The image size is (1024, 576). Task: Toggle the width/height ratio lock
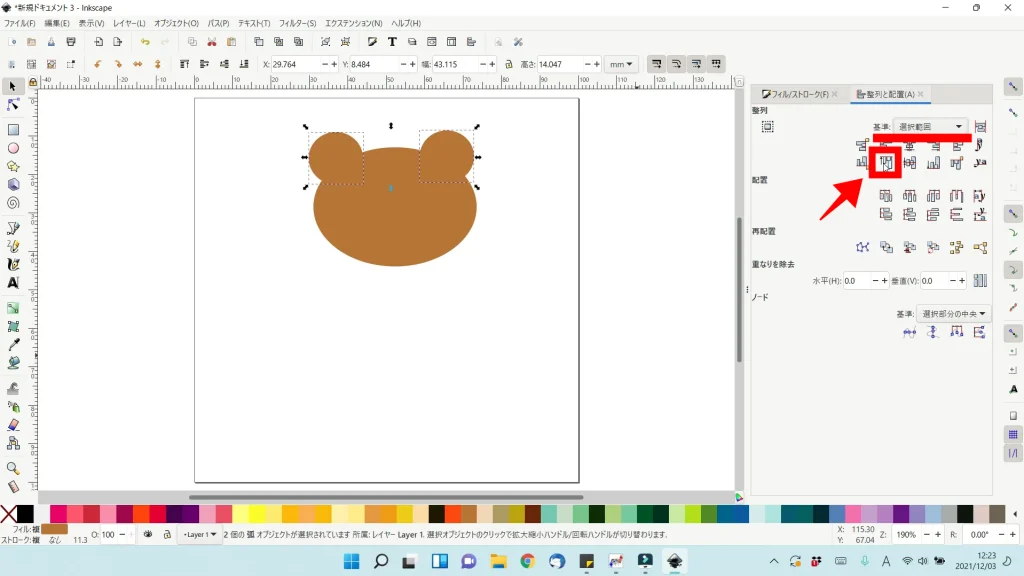click(x=509, y=64)
